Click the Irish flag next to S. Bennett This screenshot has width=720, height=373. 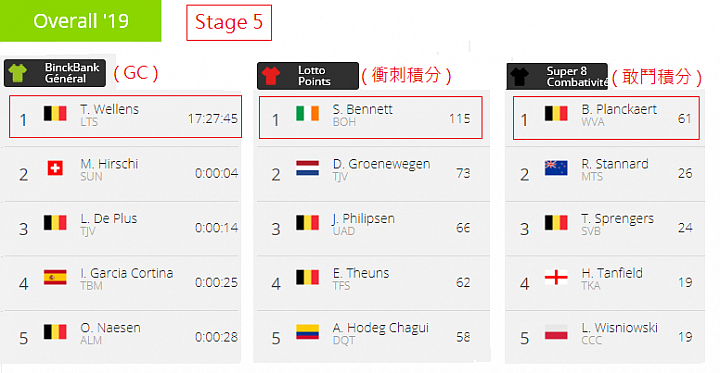point(308,113)
